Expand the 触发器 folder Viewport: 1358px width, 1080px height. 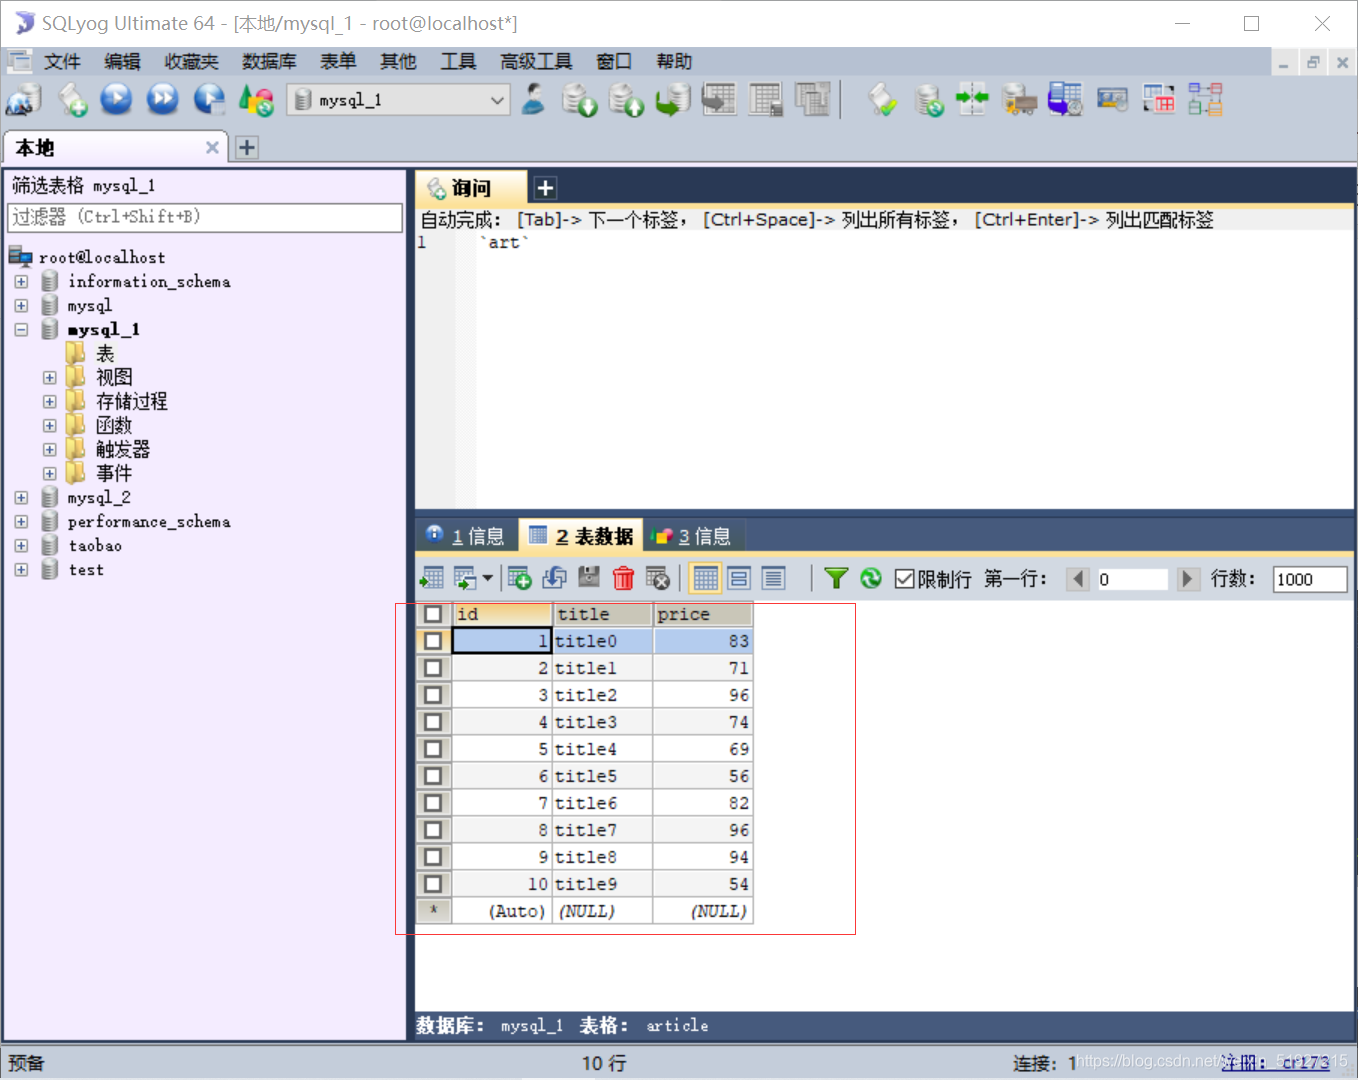[x=49, y=450]
